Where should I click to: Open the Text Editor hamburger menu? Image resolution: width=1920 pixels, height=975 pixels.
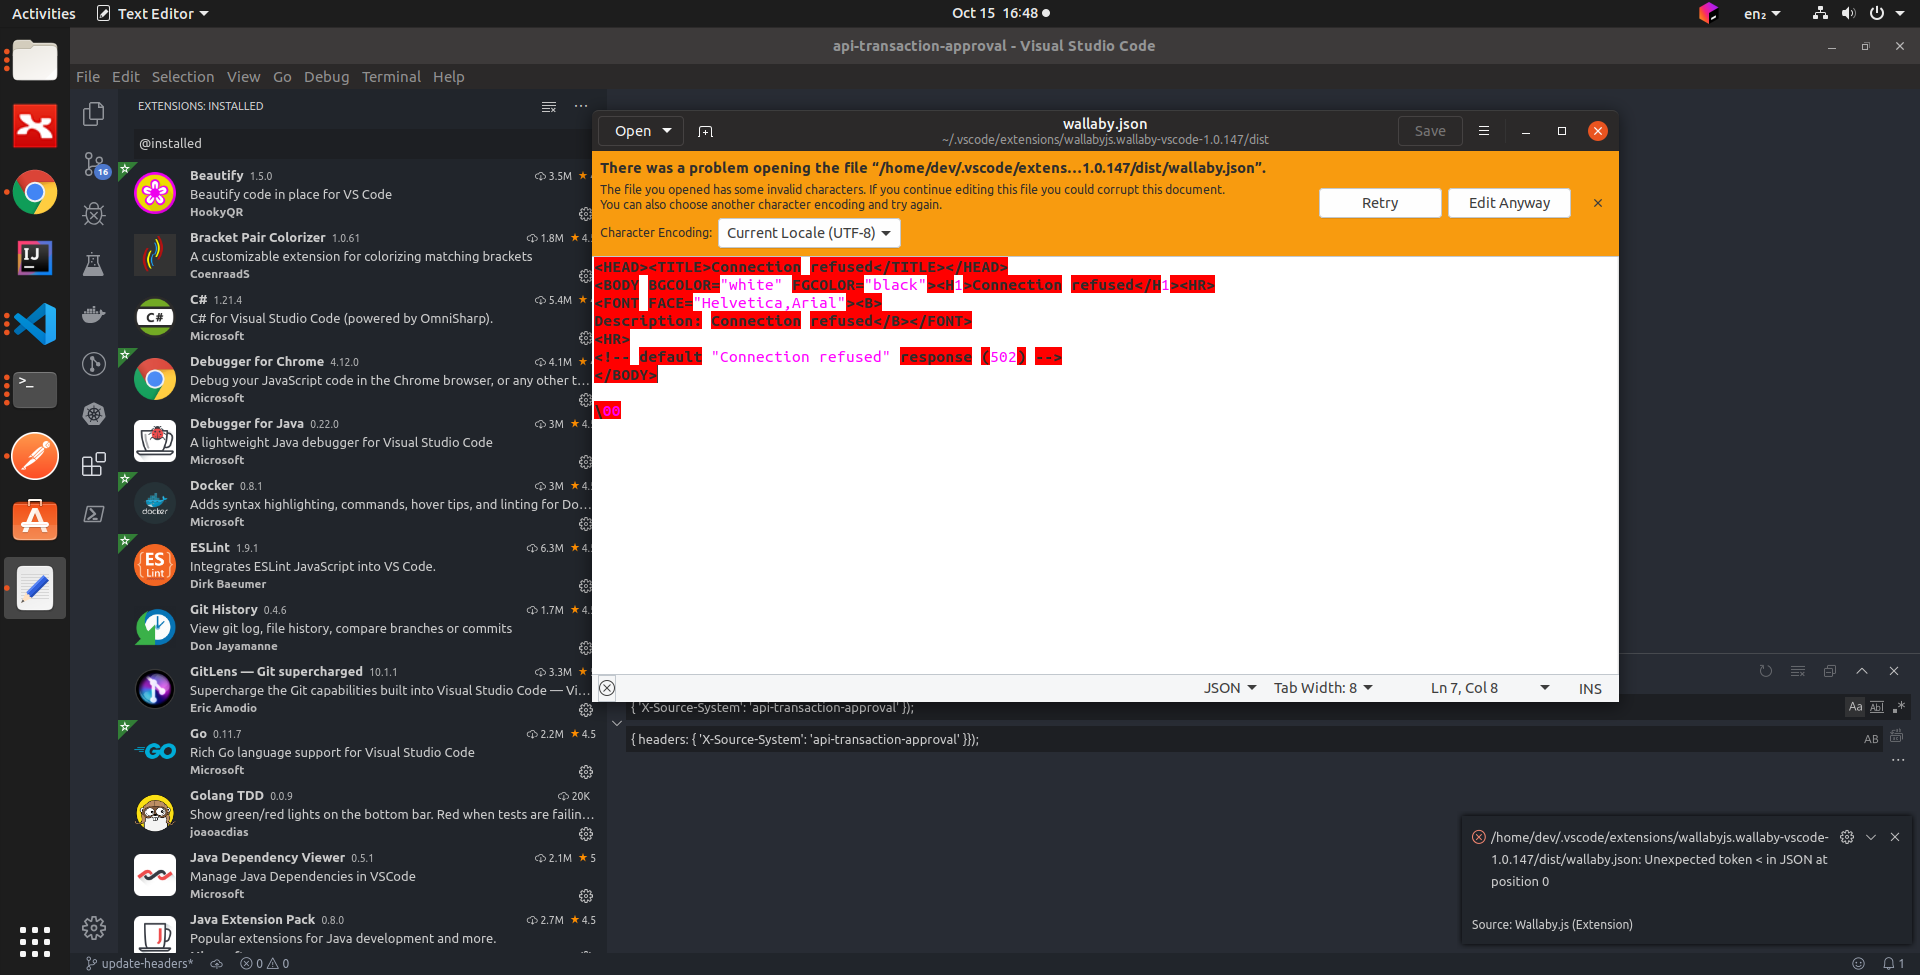pos(1484,131)
